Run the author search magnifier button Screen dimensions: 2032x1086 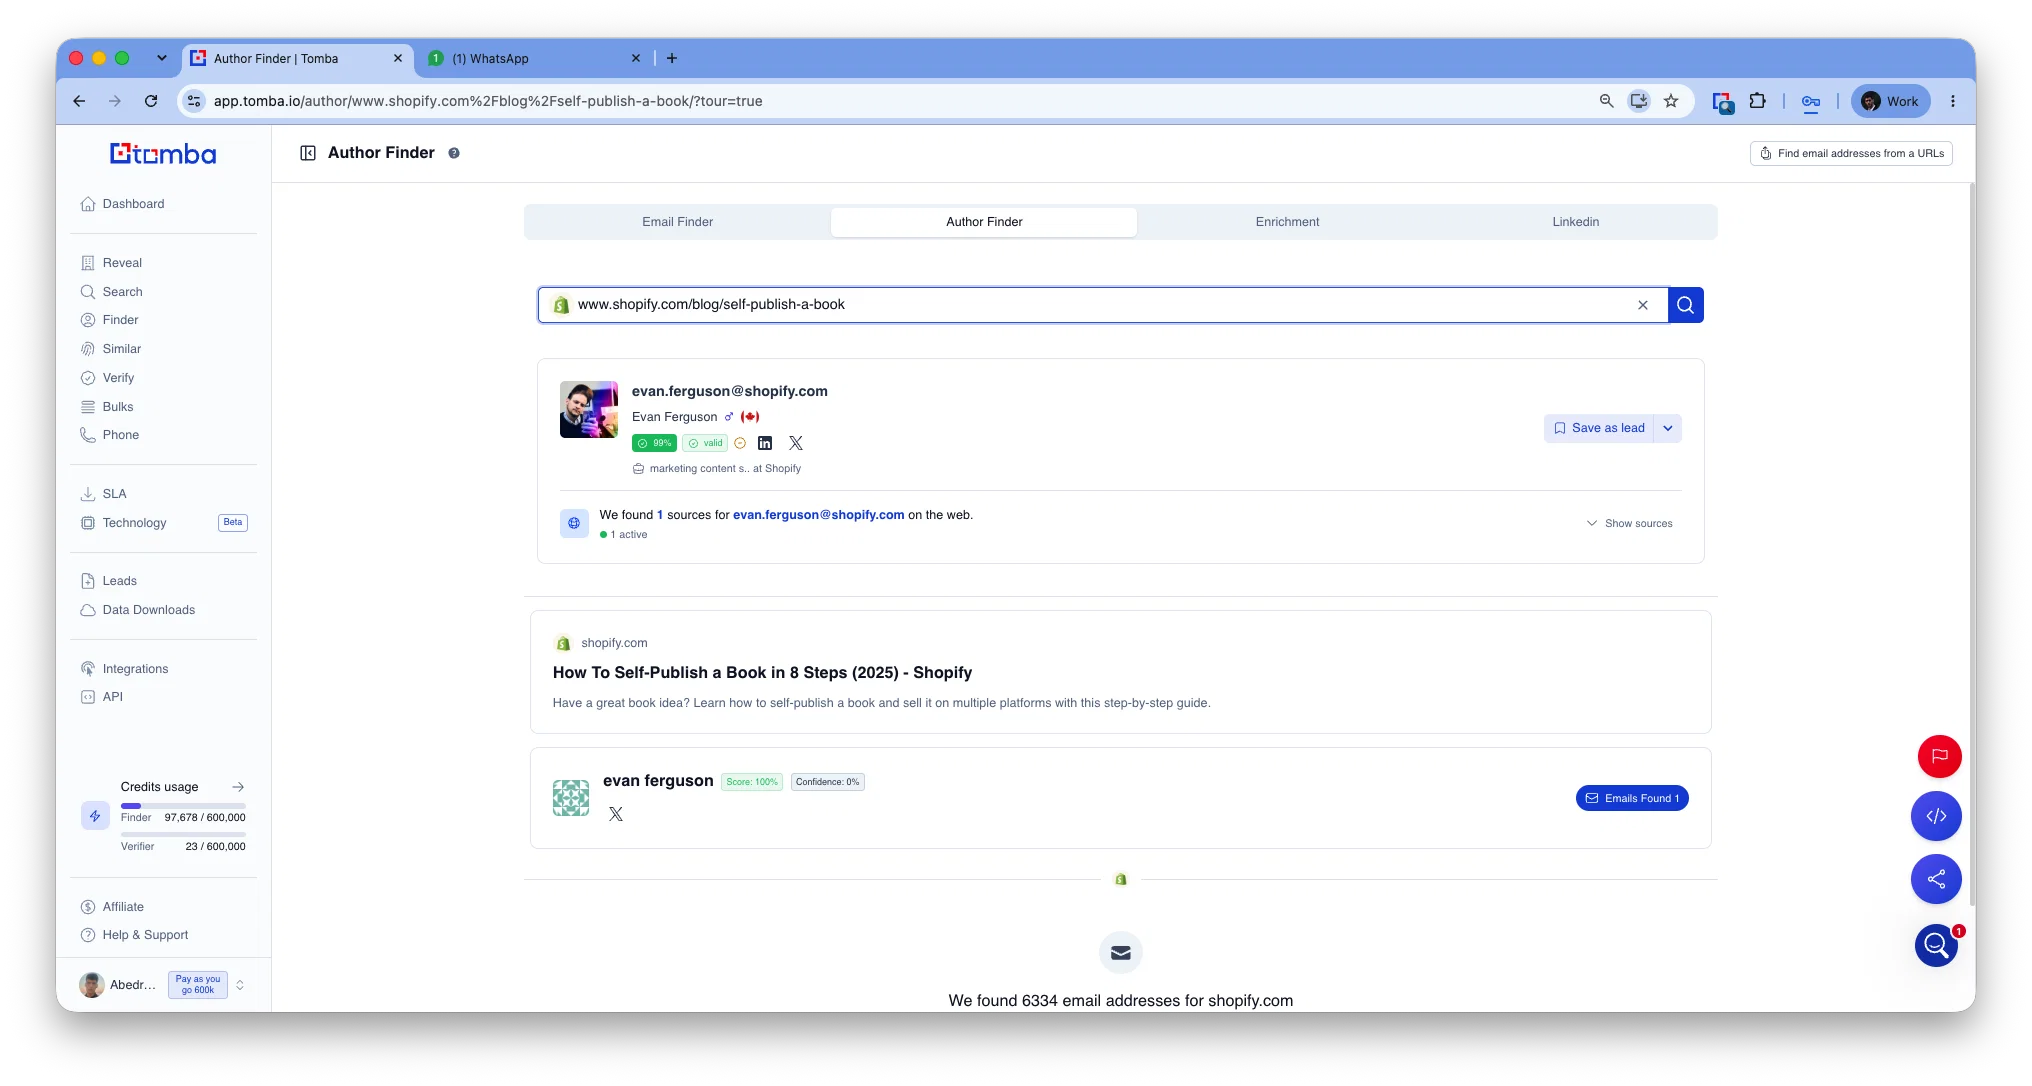(1686, 305)
